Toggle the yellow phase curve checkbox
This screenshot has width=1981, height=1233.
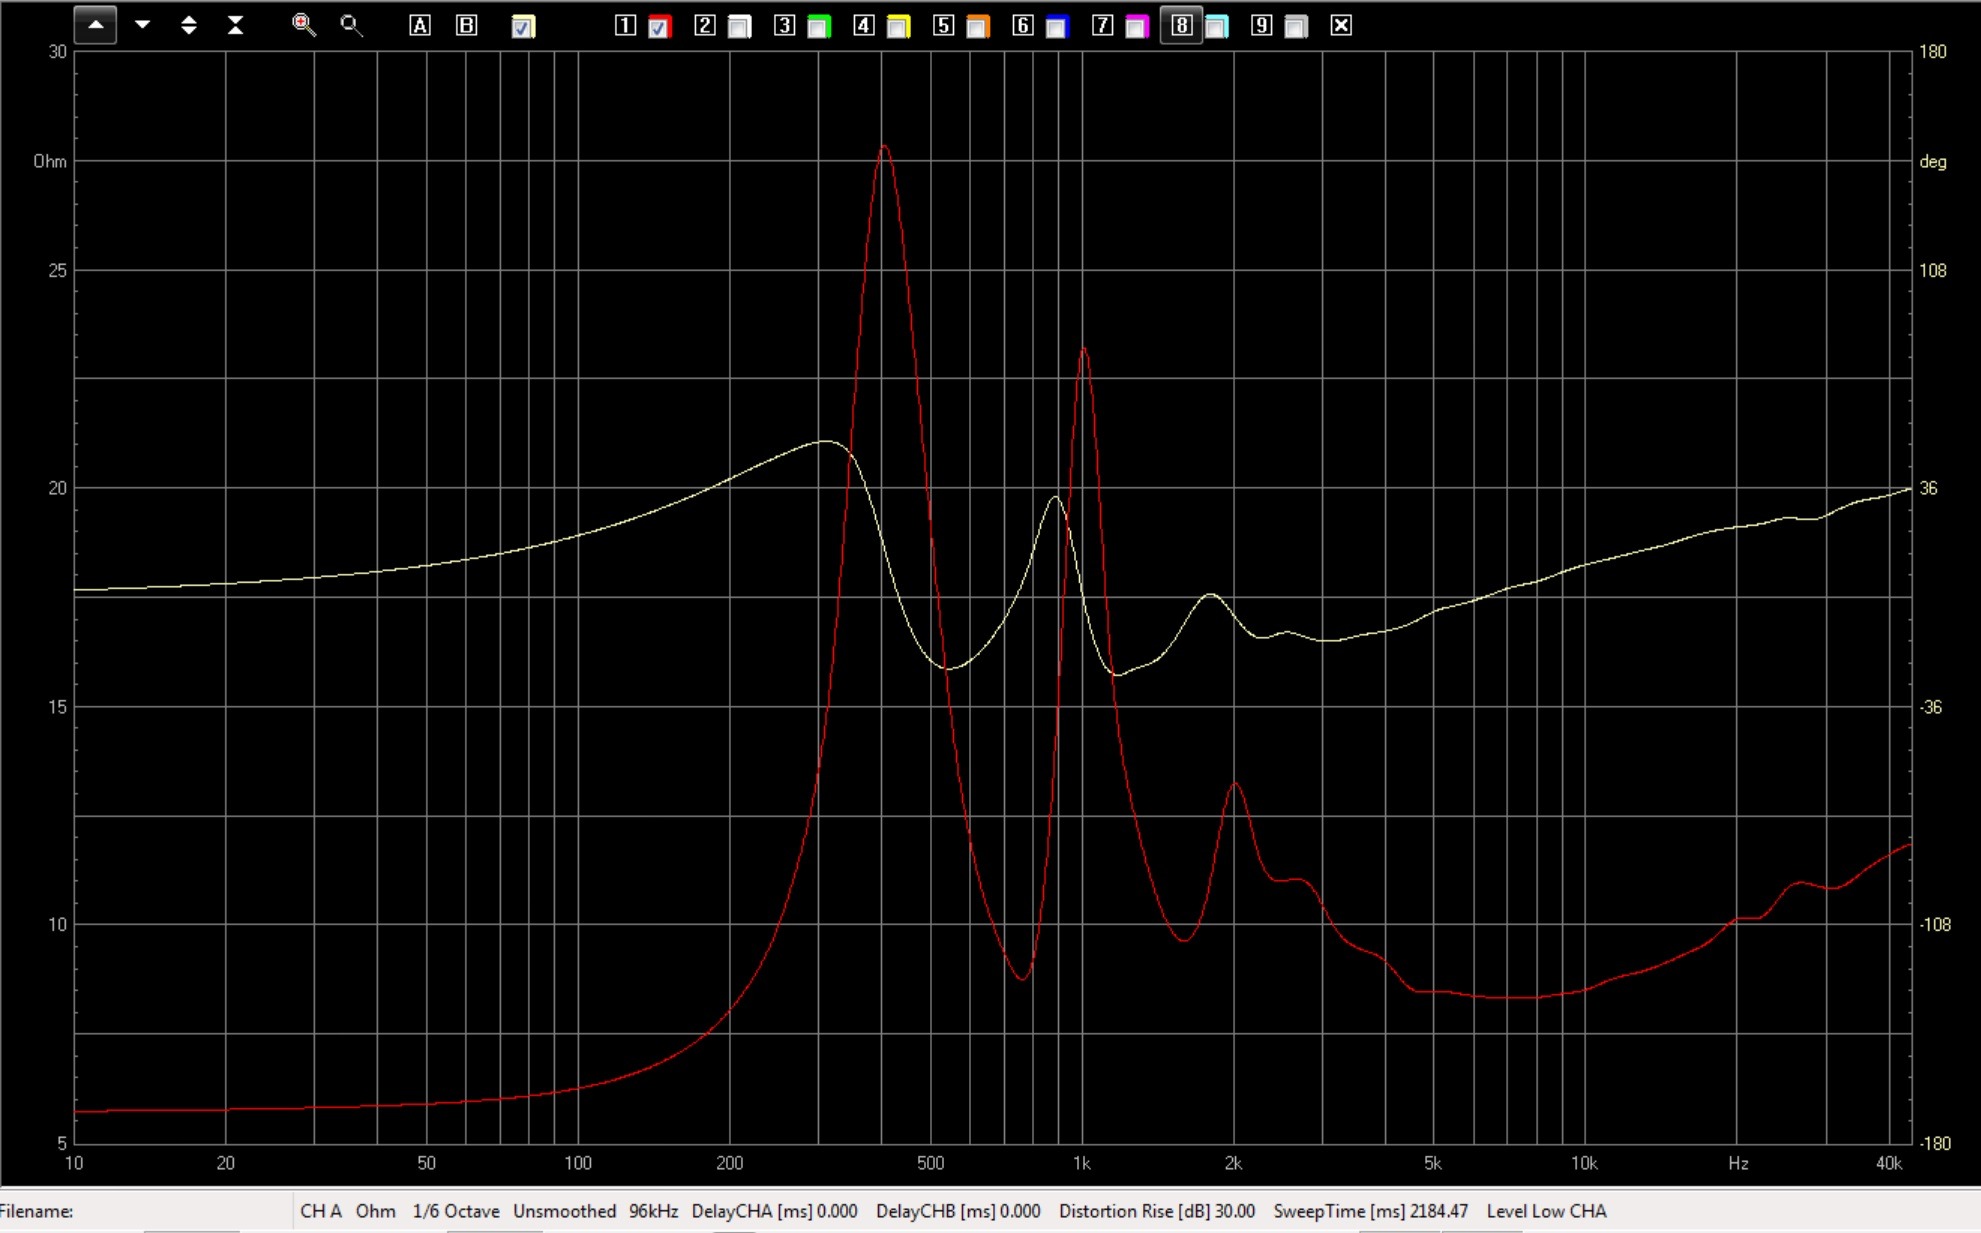point(523,27)
